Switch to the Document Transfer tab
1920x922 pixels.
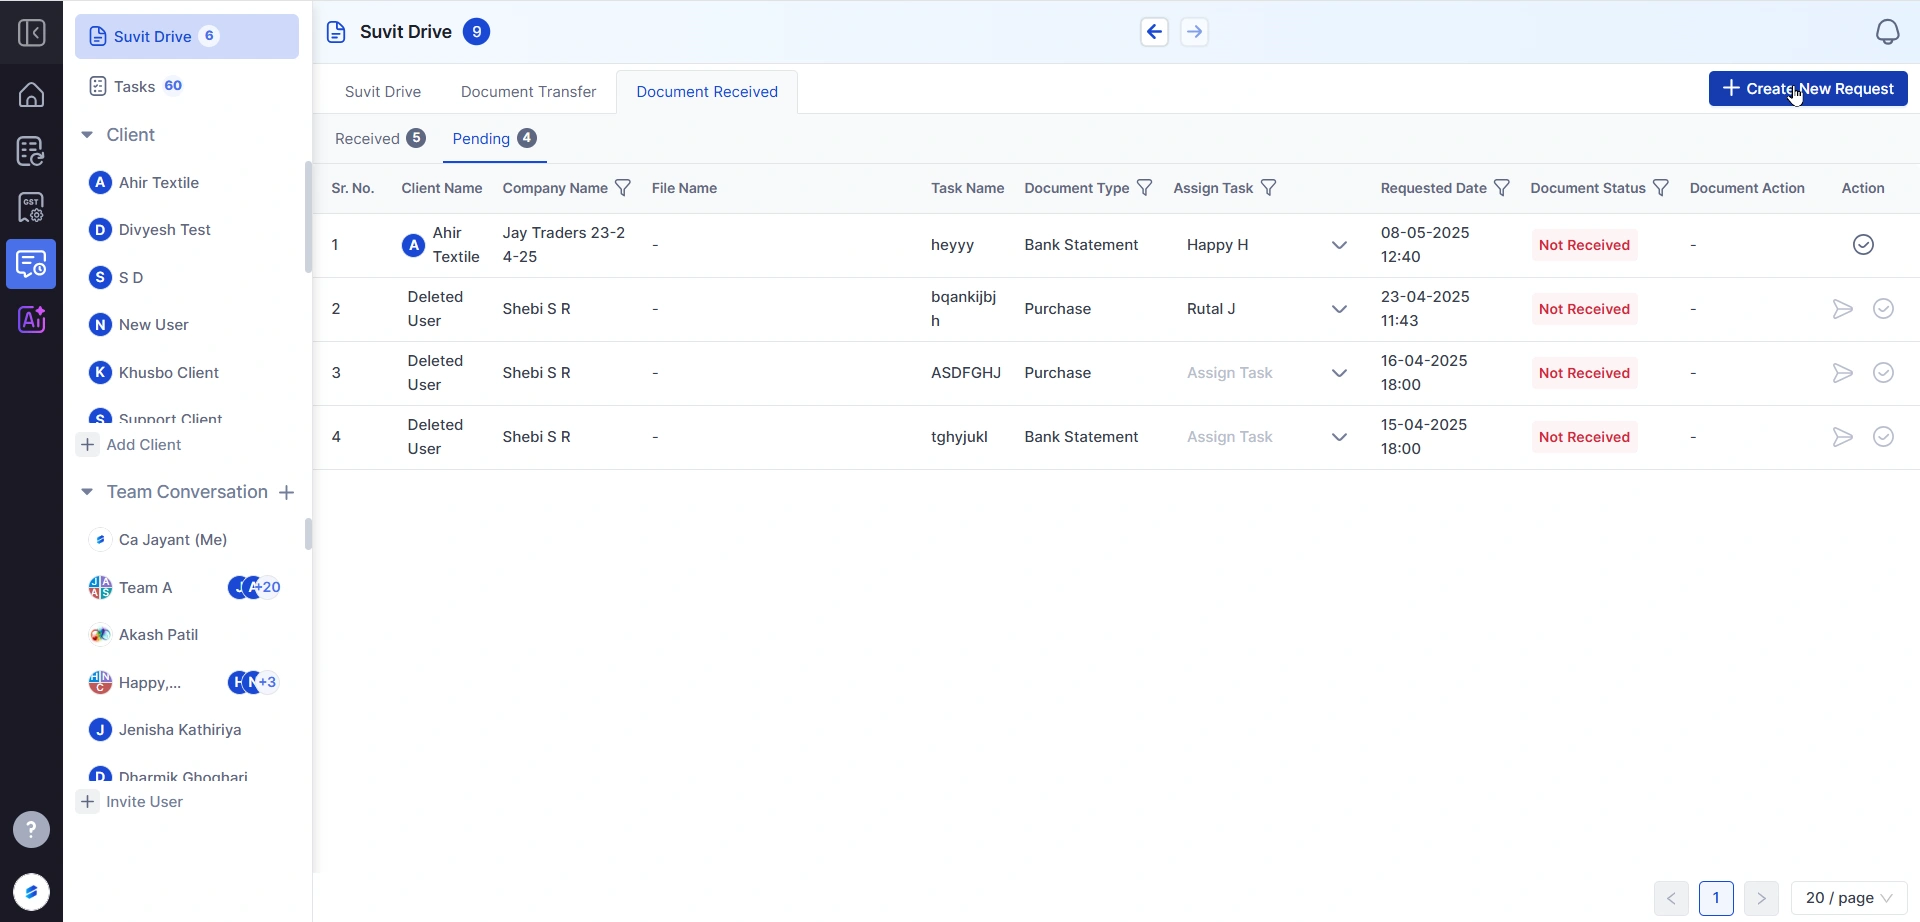coord(528,92)
